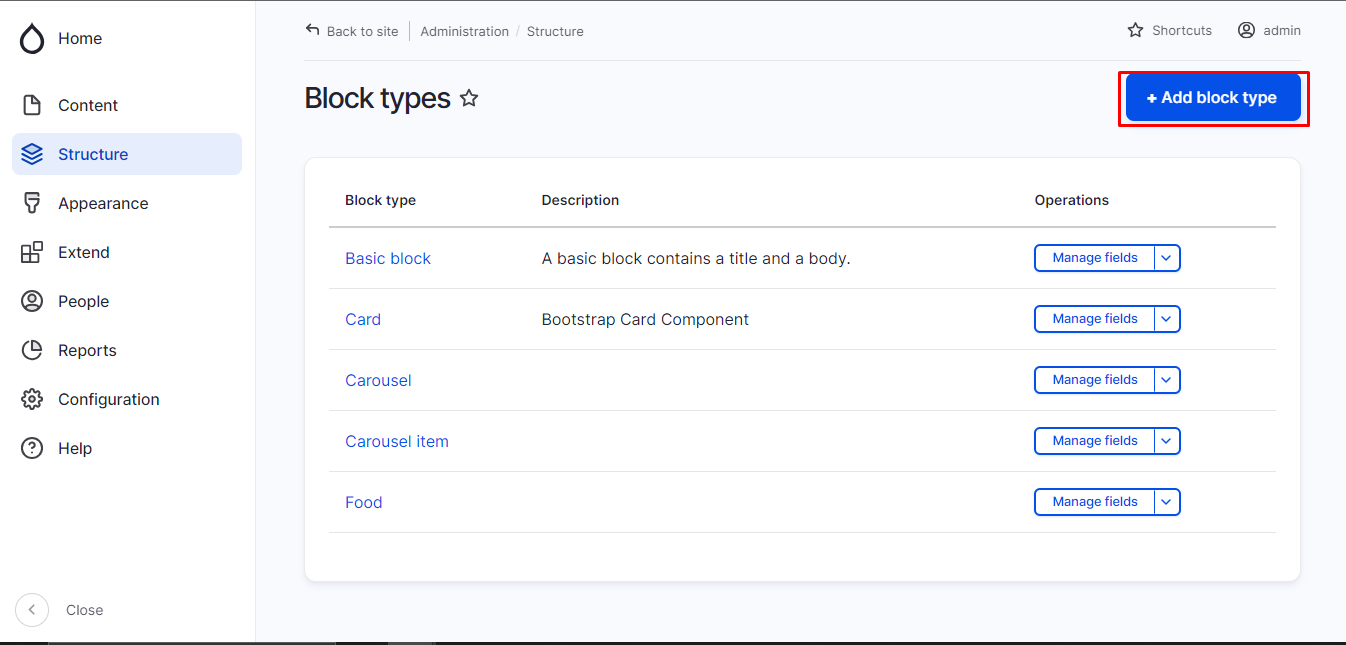
Task: Select the Reports clock icon
Action: tap(32, 350)
